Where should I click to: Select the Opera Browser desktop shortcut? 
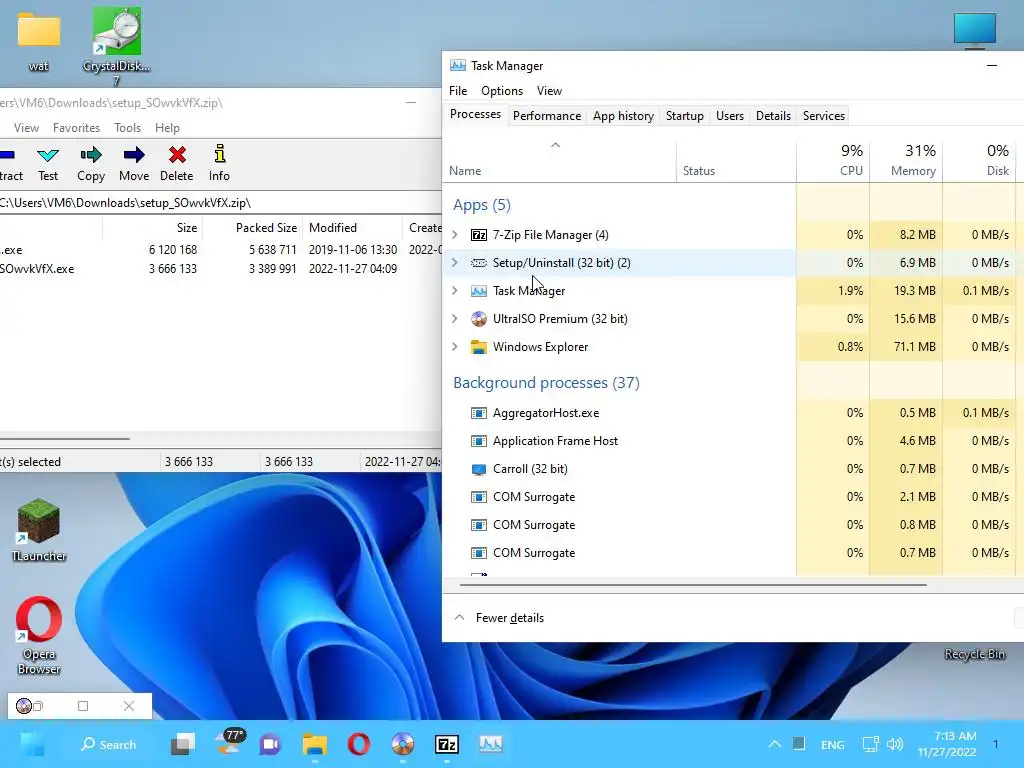pyautogui.click(x=39, y=635)
